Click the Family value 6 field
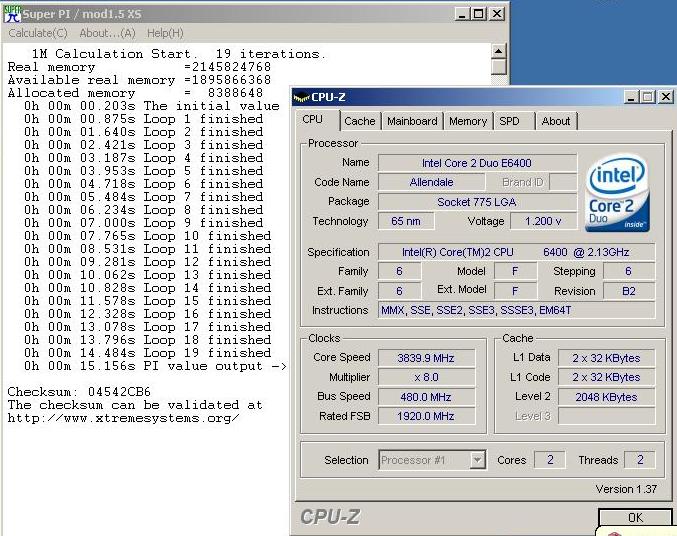The width and height of the screenshot is (677, 536). (399, 271)
